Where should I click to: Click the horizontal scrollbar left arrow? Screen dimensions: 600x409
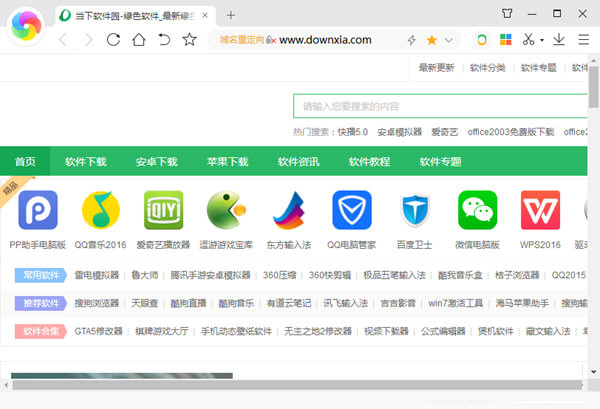pyautogui.click(x=6, y=385)
